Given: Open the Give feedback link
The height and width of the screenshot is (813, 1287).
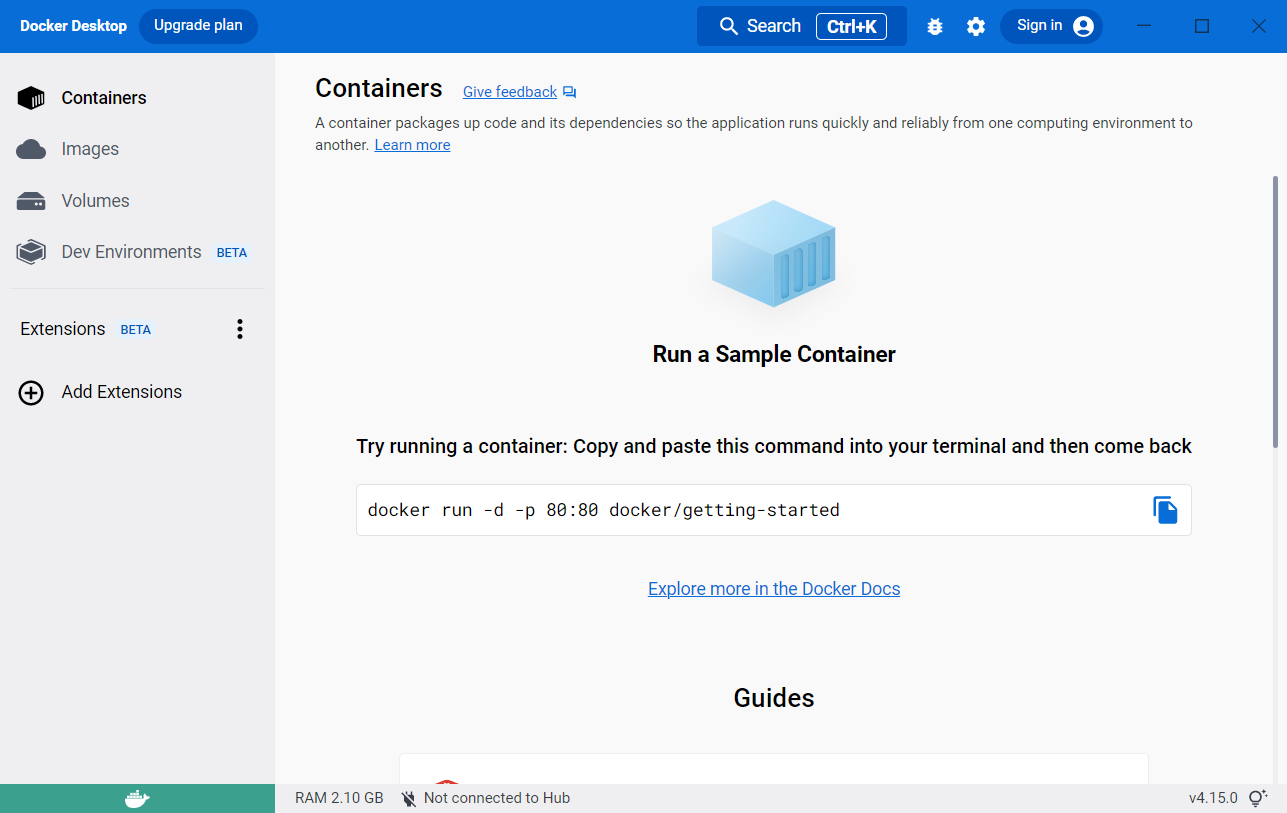Looking at the screenshot, I should click(x=510, y=92).
